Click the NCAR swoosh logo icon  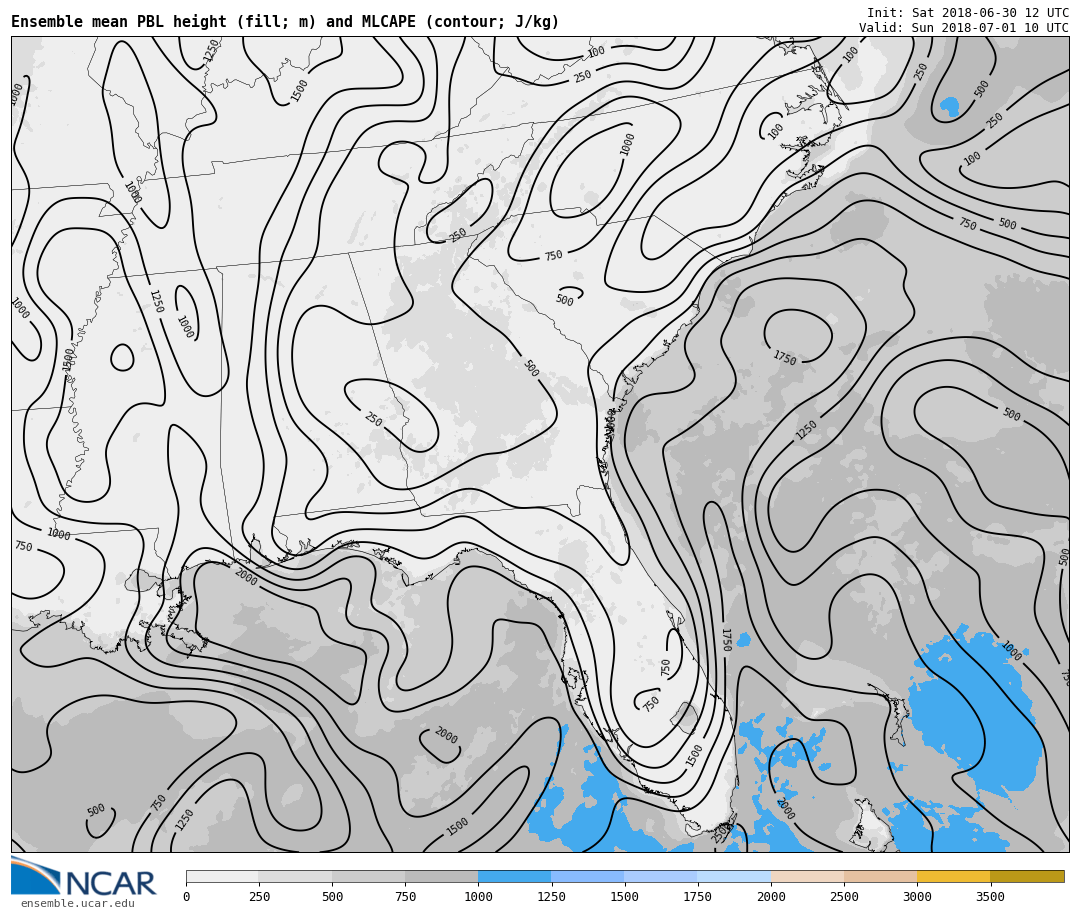(35, 876)
